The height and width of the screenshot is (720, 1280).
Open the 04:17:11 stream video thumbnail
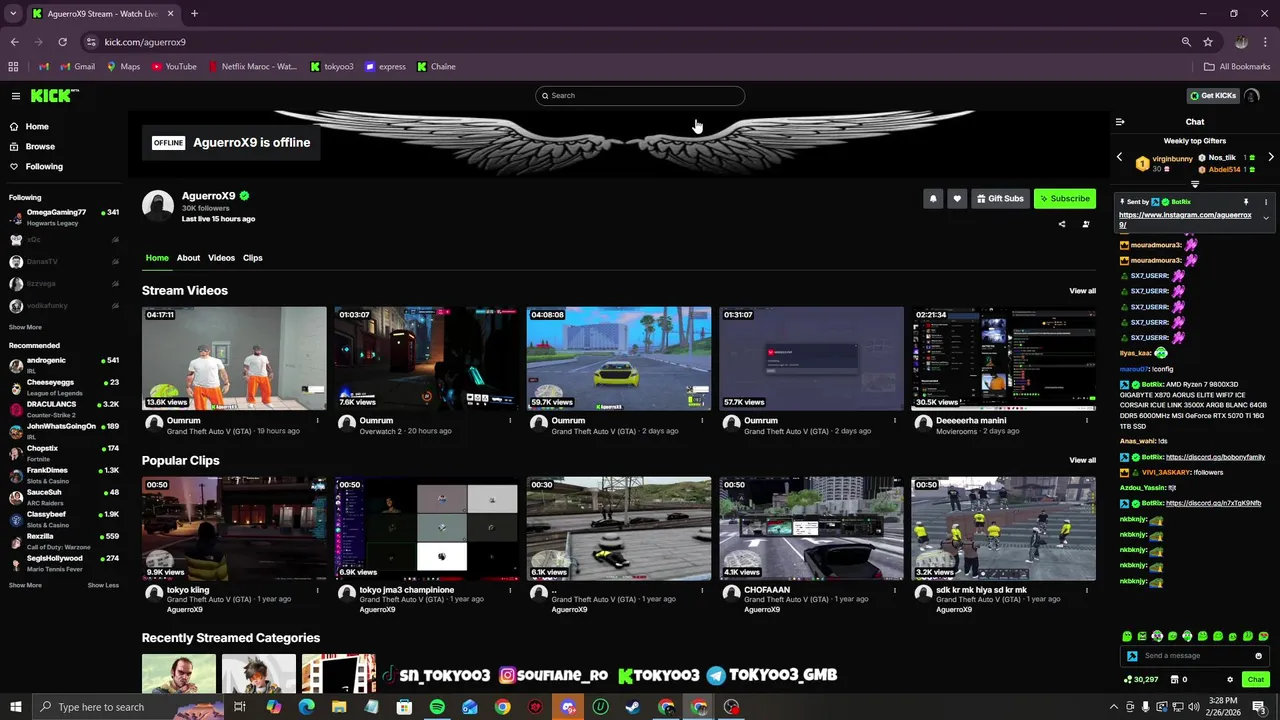click(x=234, y=359)
